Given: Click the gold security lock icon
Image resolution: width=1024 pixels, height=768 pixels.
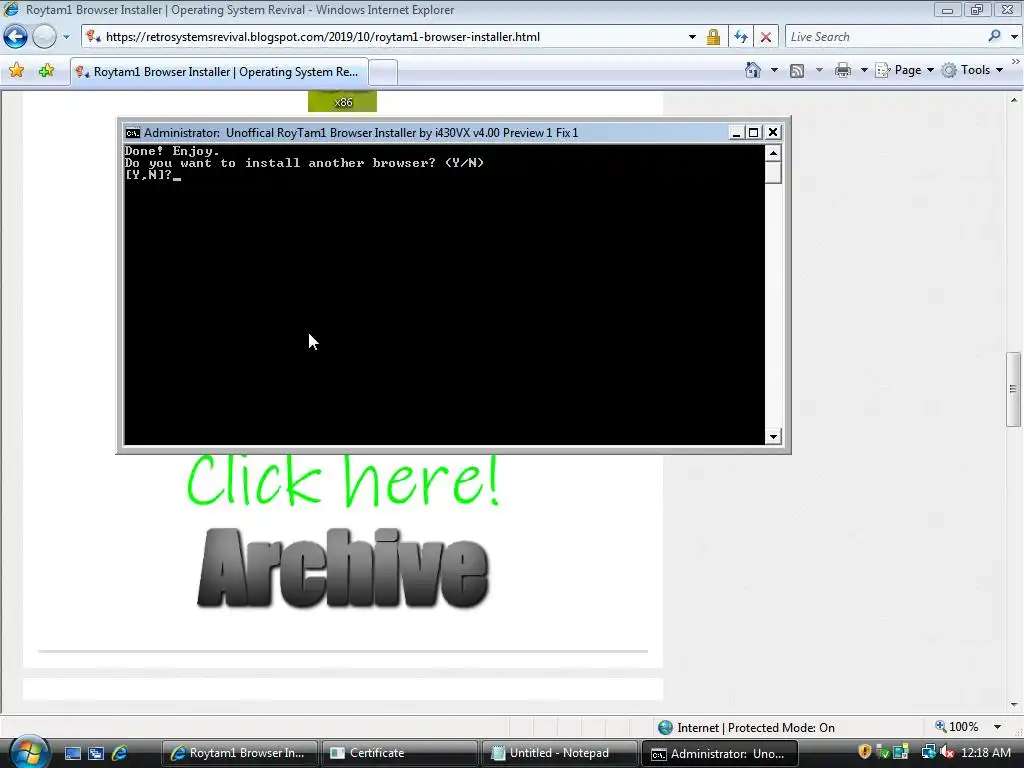Looking at the screenshot, I should click(713, 37).
